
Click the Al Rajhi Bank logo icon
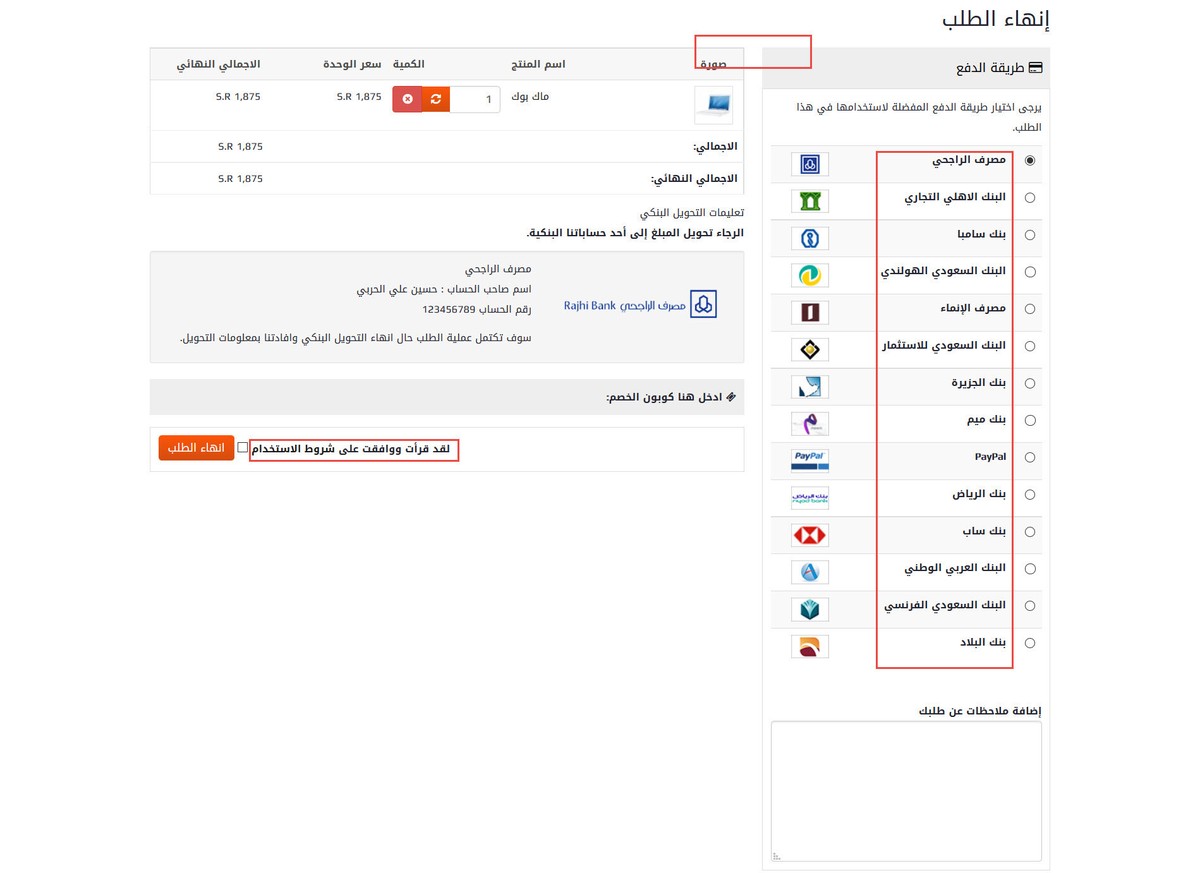coord(809,163)
